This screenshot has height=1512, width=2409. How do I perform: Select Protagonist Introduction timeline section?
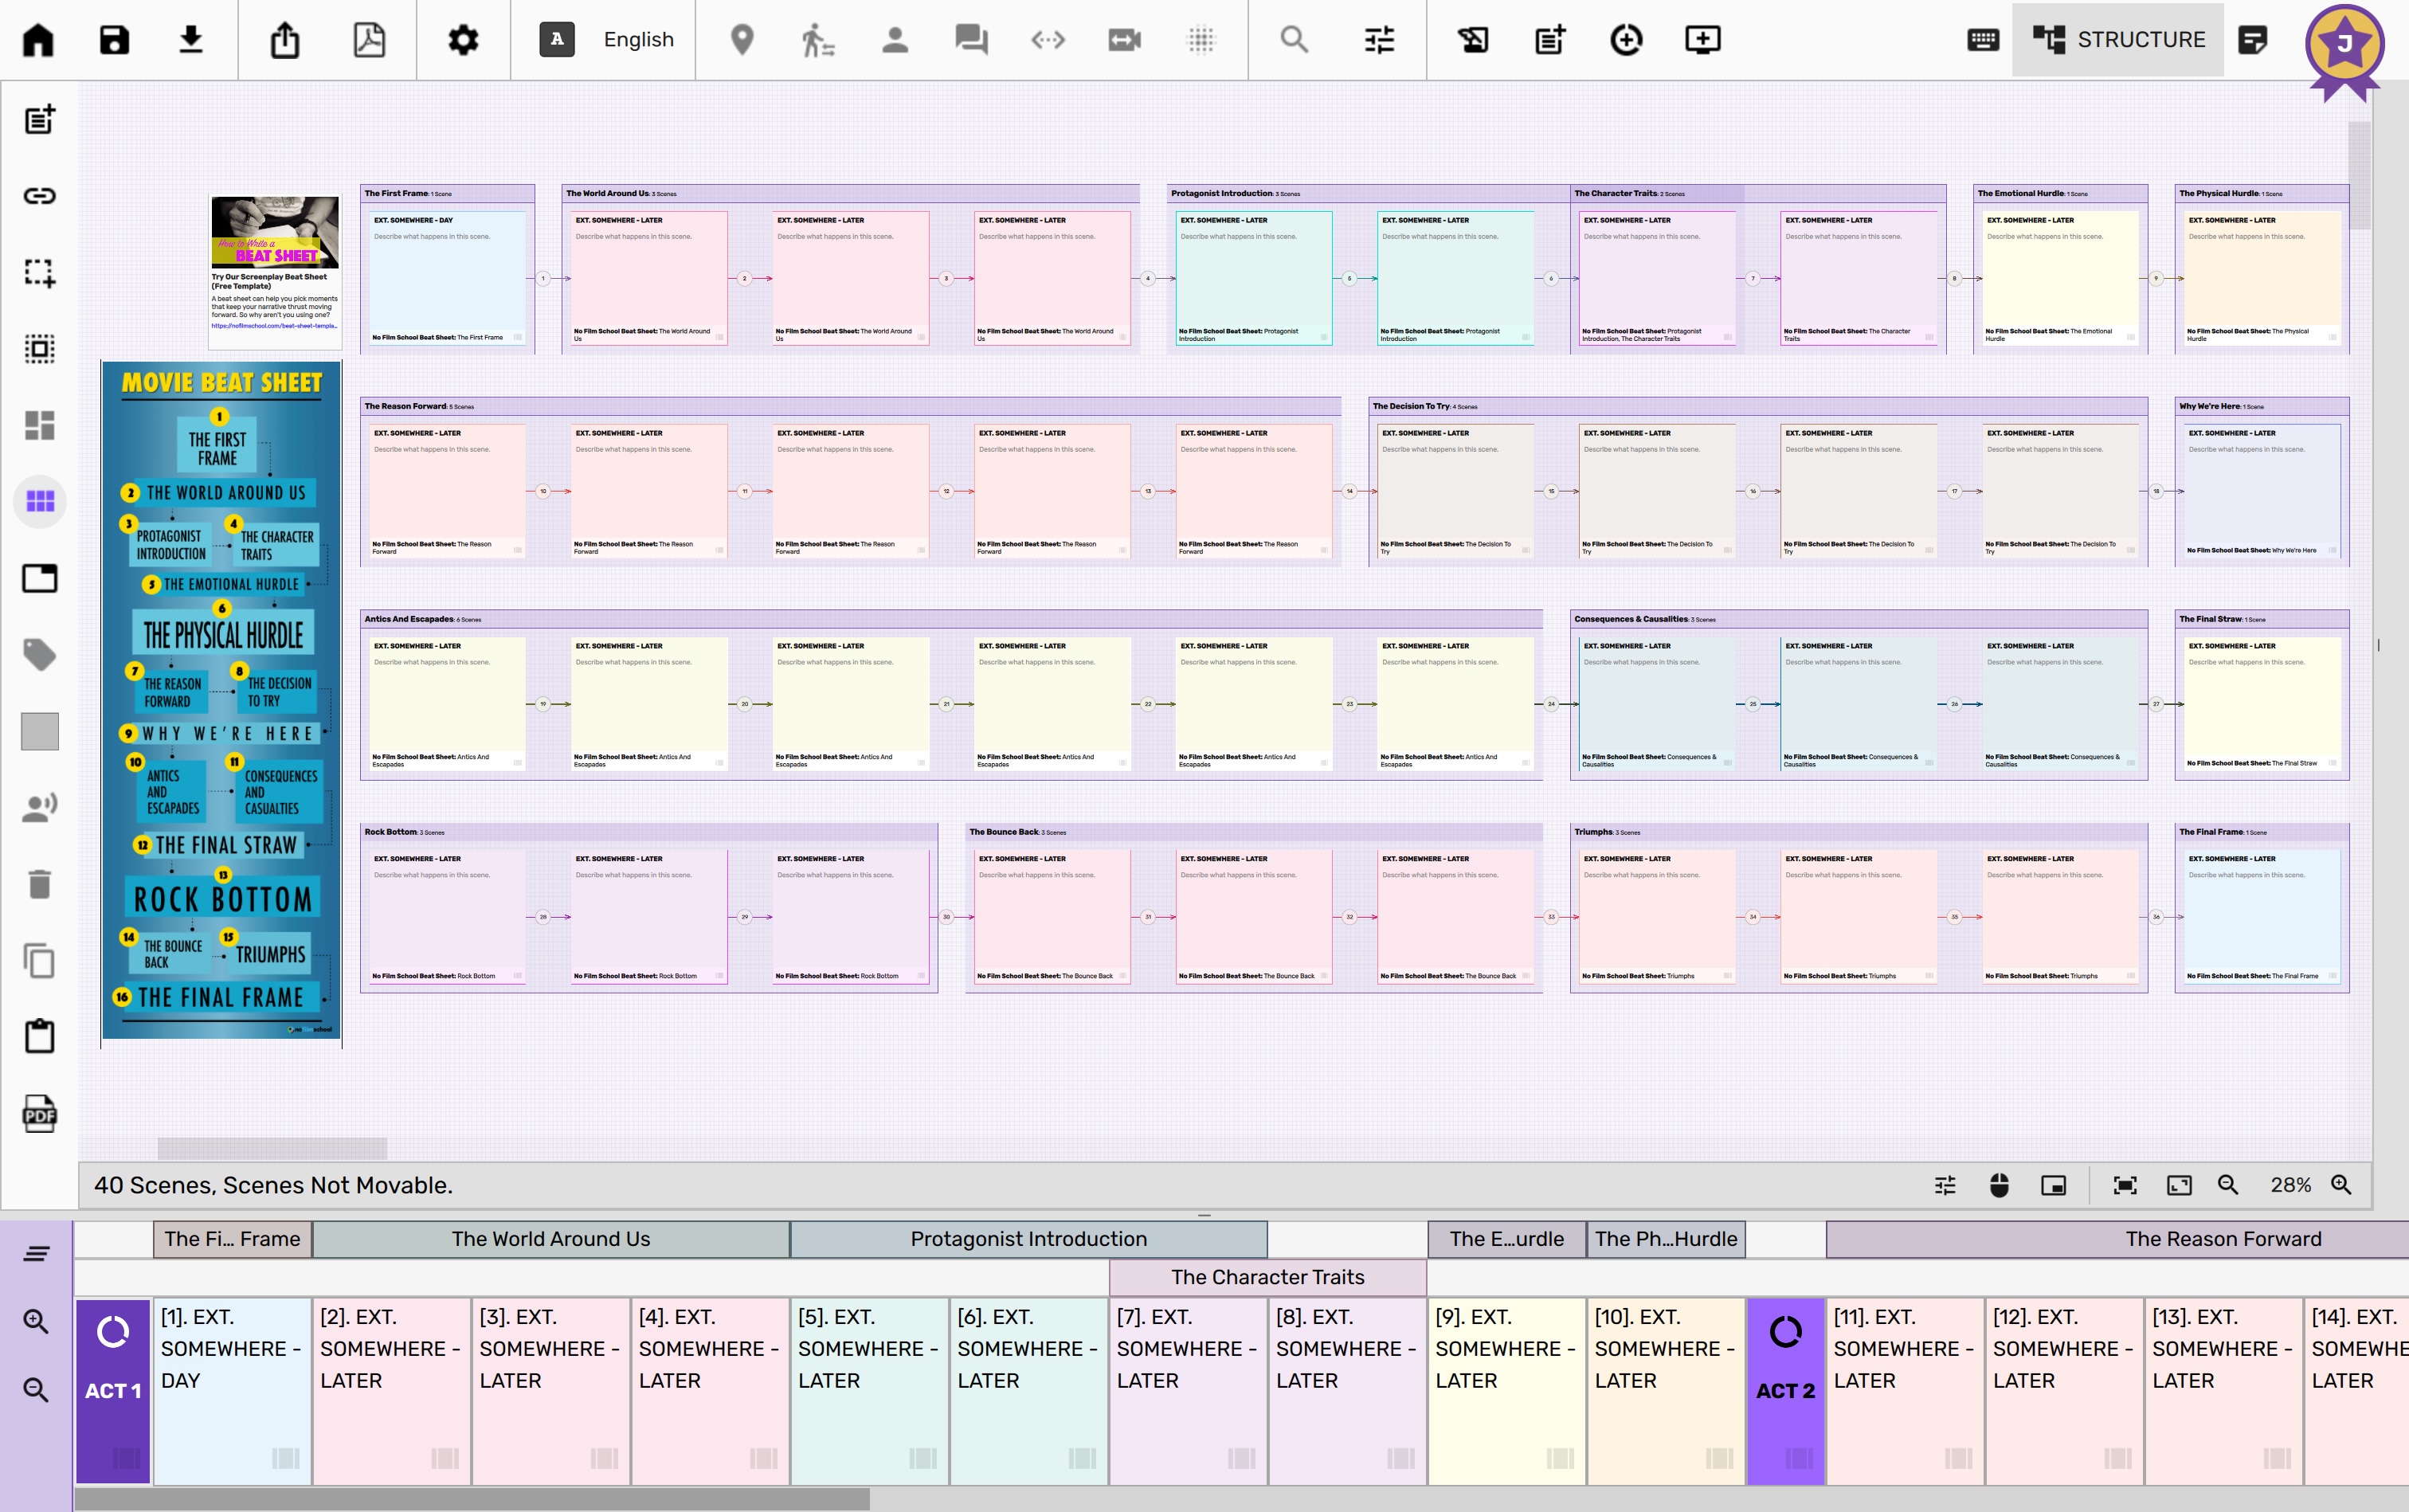[1028, 1239]
